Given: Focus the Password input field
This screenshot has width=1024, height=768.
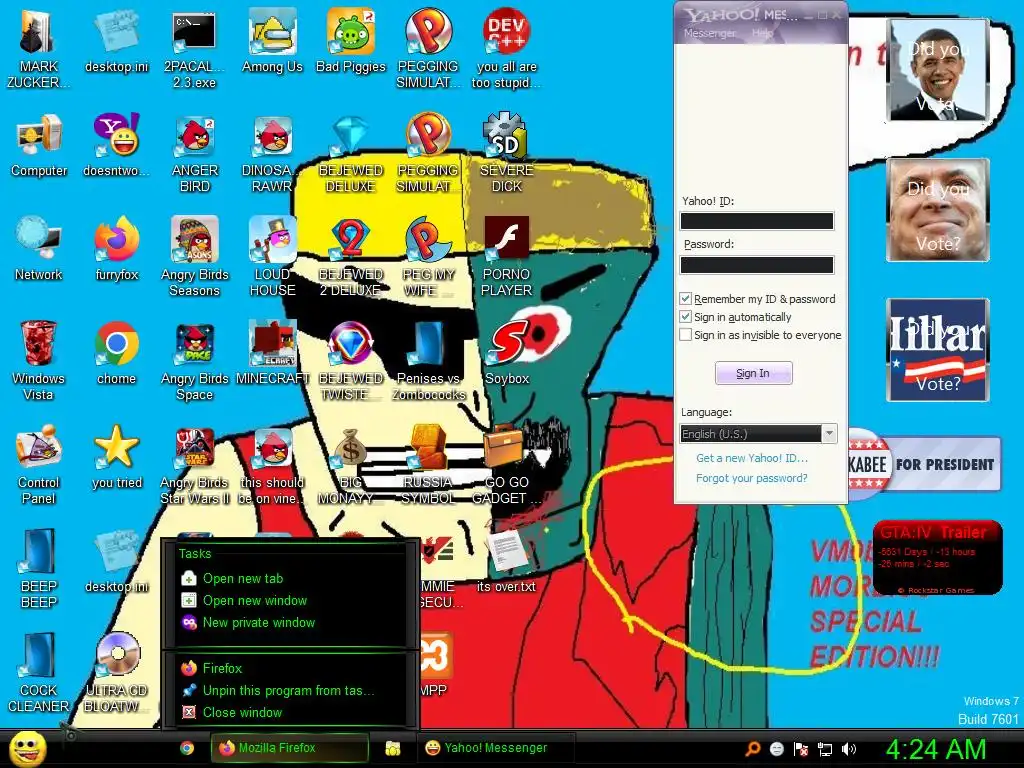Looking at the screenshot, I should pos(757,264).
